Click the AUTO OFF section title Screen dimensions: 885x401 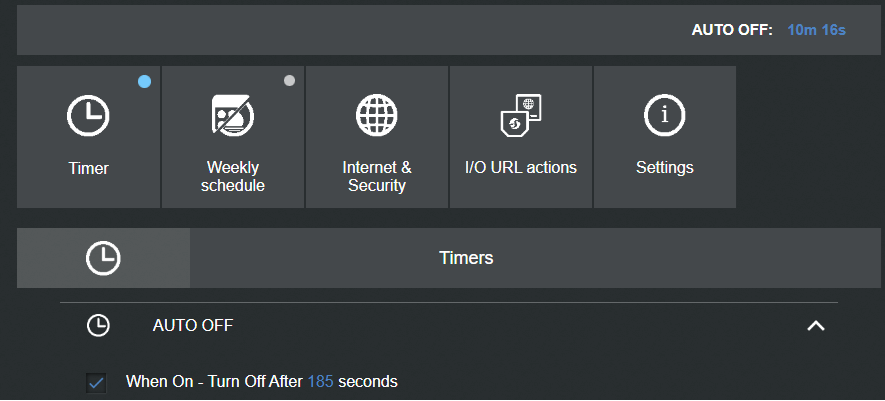(x=192, y=326)
